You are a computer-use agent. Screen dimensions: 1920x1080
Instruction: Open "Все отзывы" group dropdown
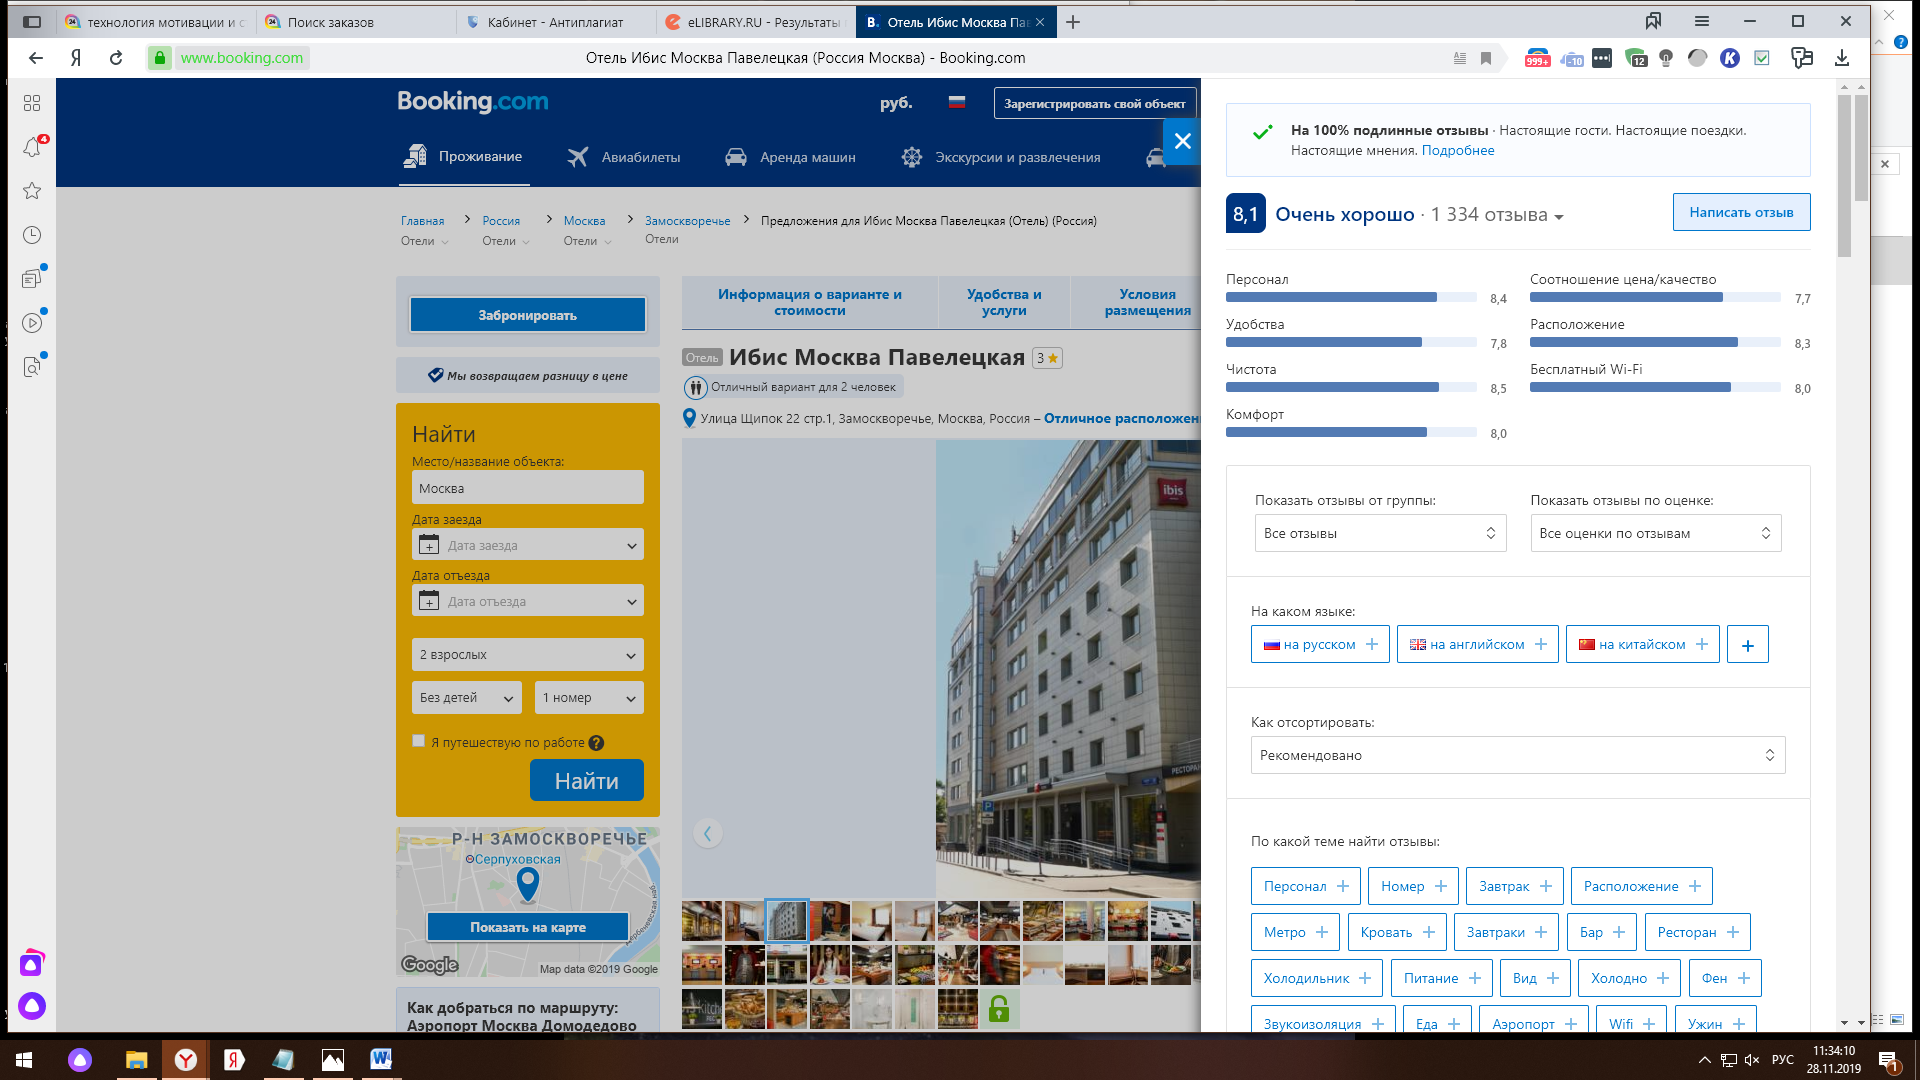1380,533
